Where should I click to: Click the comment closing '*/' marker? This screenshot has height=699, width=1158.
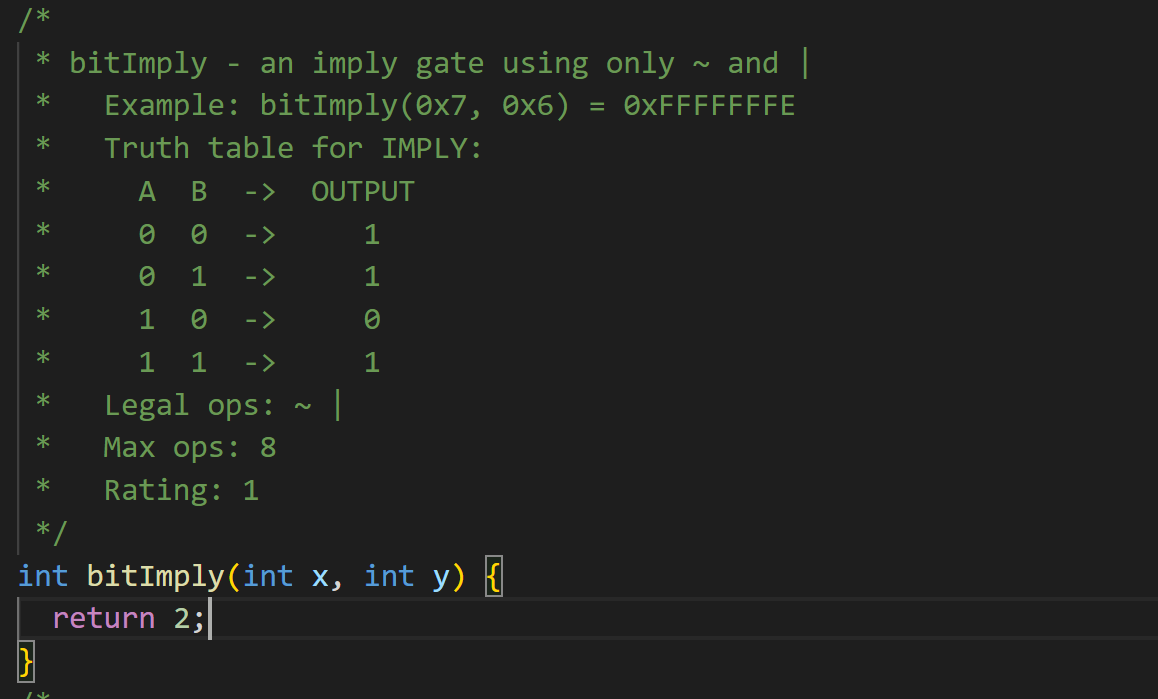(52, 533)
